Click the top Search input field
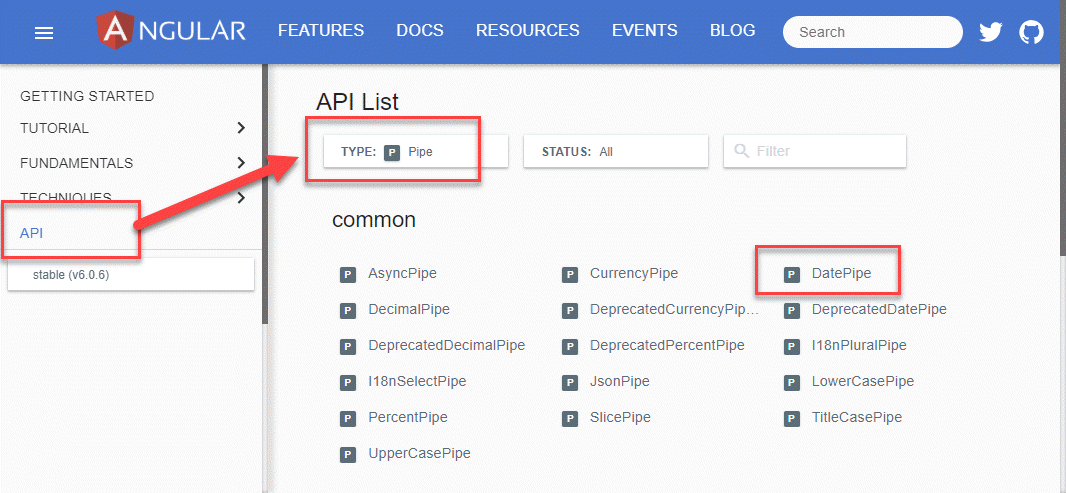Image resolution: width=1066 pixels, height=493 pixels. 872,32
